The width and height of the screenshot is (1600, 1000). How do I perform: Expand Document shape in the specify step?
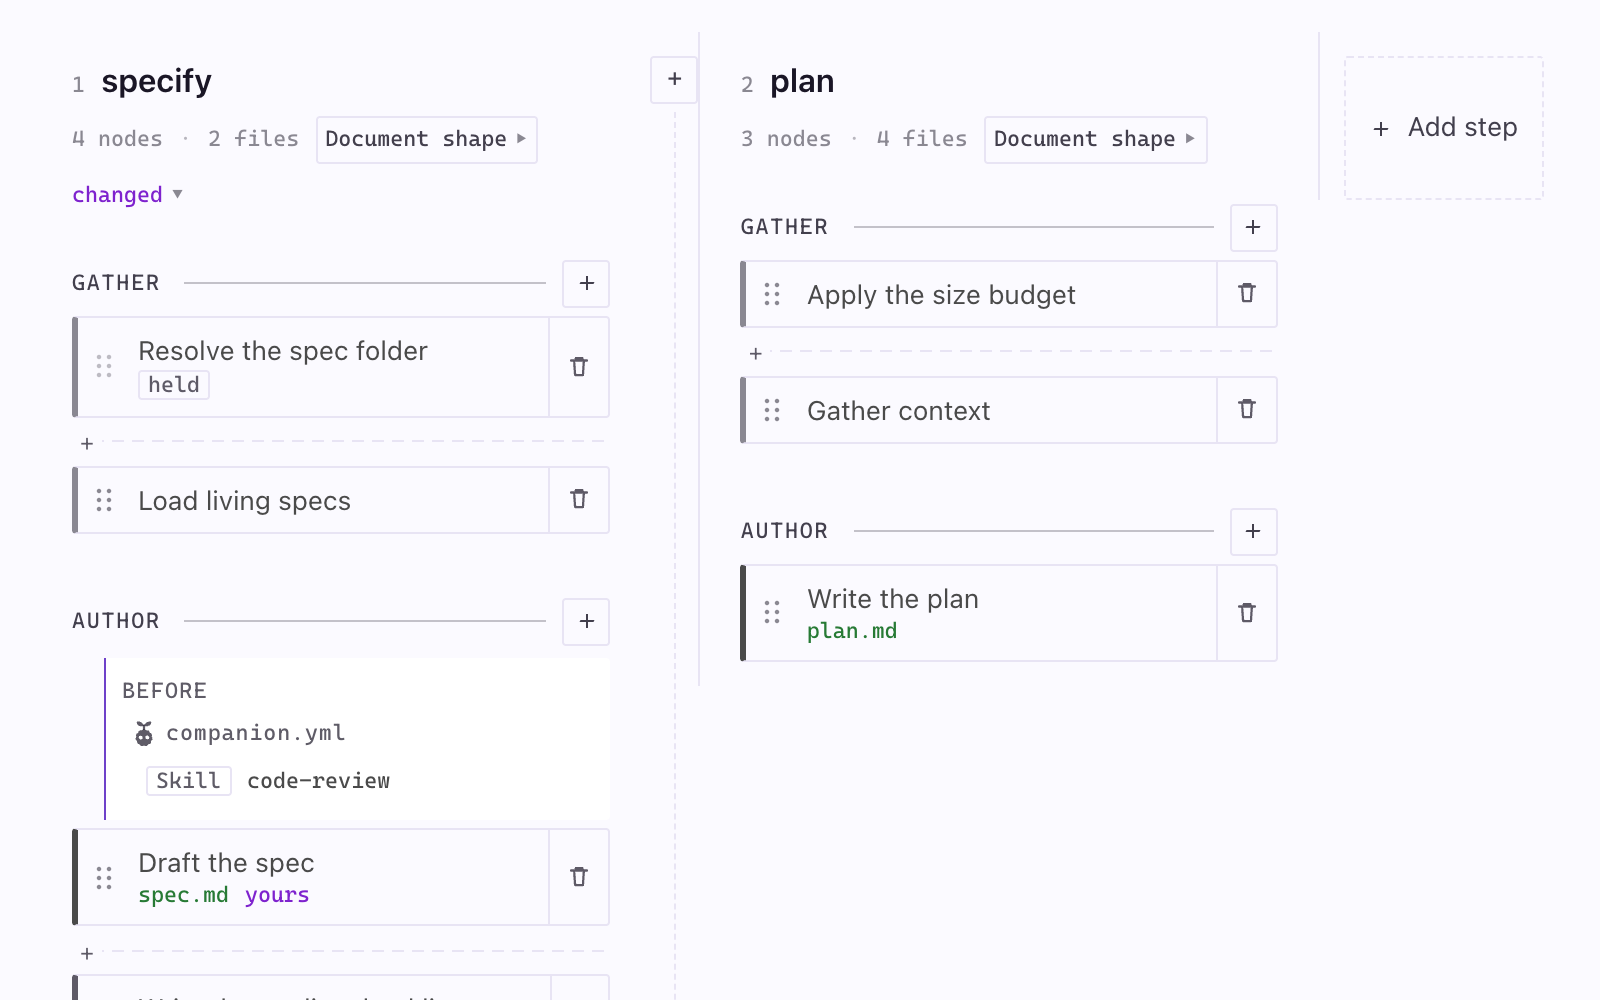[x=427, y=139]
